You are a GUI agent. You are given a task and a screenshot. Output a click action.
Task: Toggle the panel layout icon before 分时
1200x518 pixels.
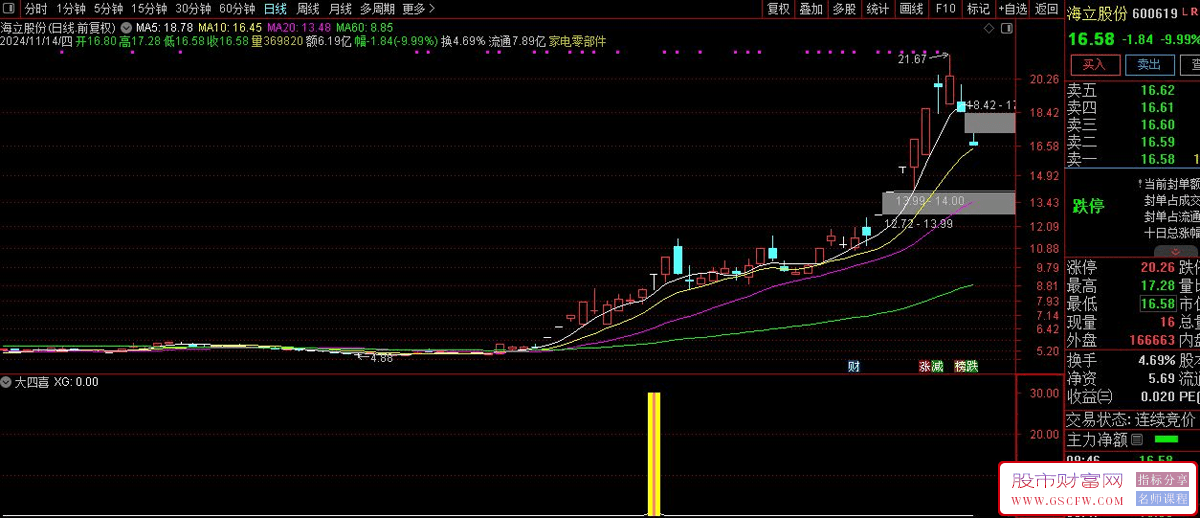click(x=10, y=9)
